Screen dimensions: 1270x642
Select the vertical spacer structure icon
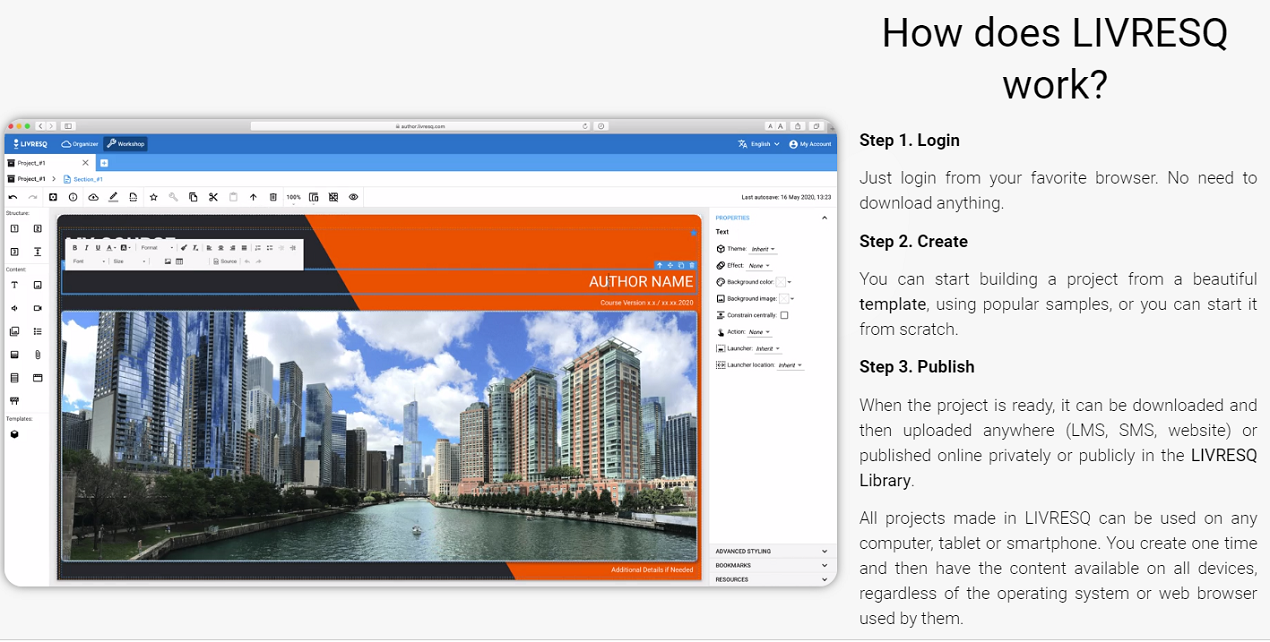(x=38, y=252)
